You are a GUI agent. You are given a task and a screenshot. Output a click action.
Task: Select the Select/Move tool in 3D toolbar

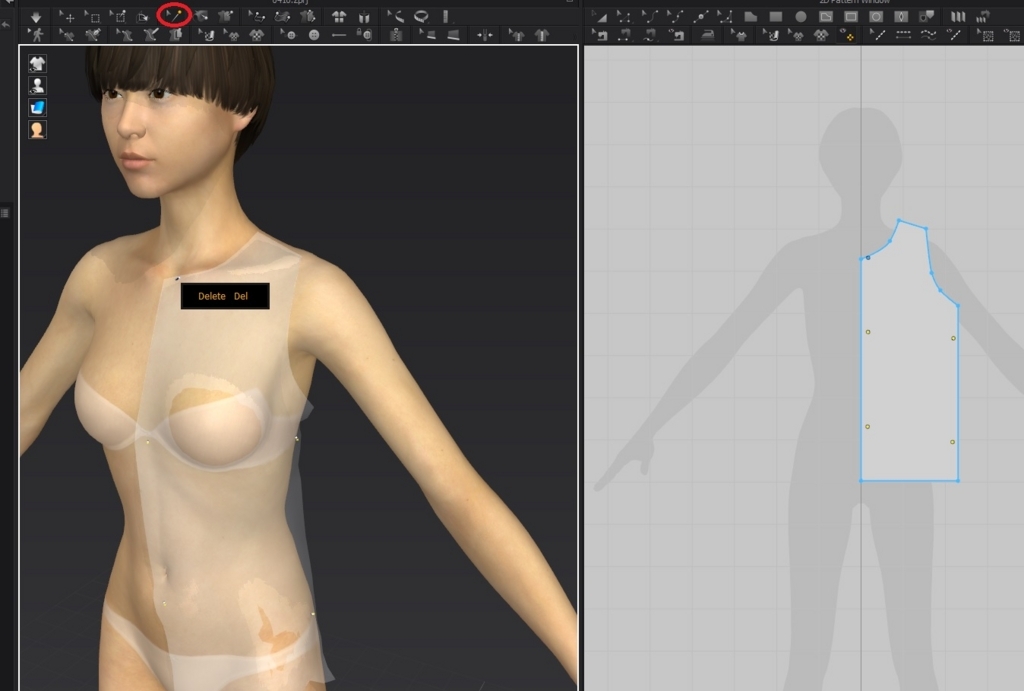(x=67, y=17)
